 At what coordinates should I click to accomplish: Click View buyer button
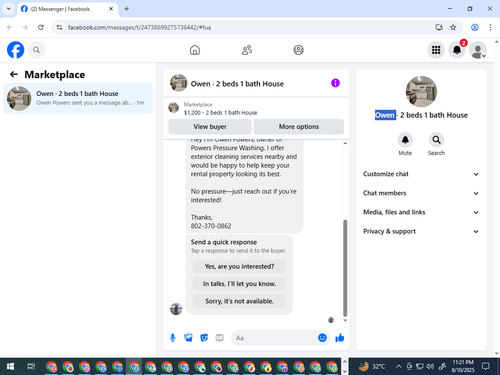210,127
